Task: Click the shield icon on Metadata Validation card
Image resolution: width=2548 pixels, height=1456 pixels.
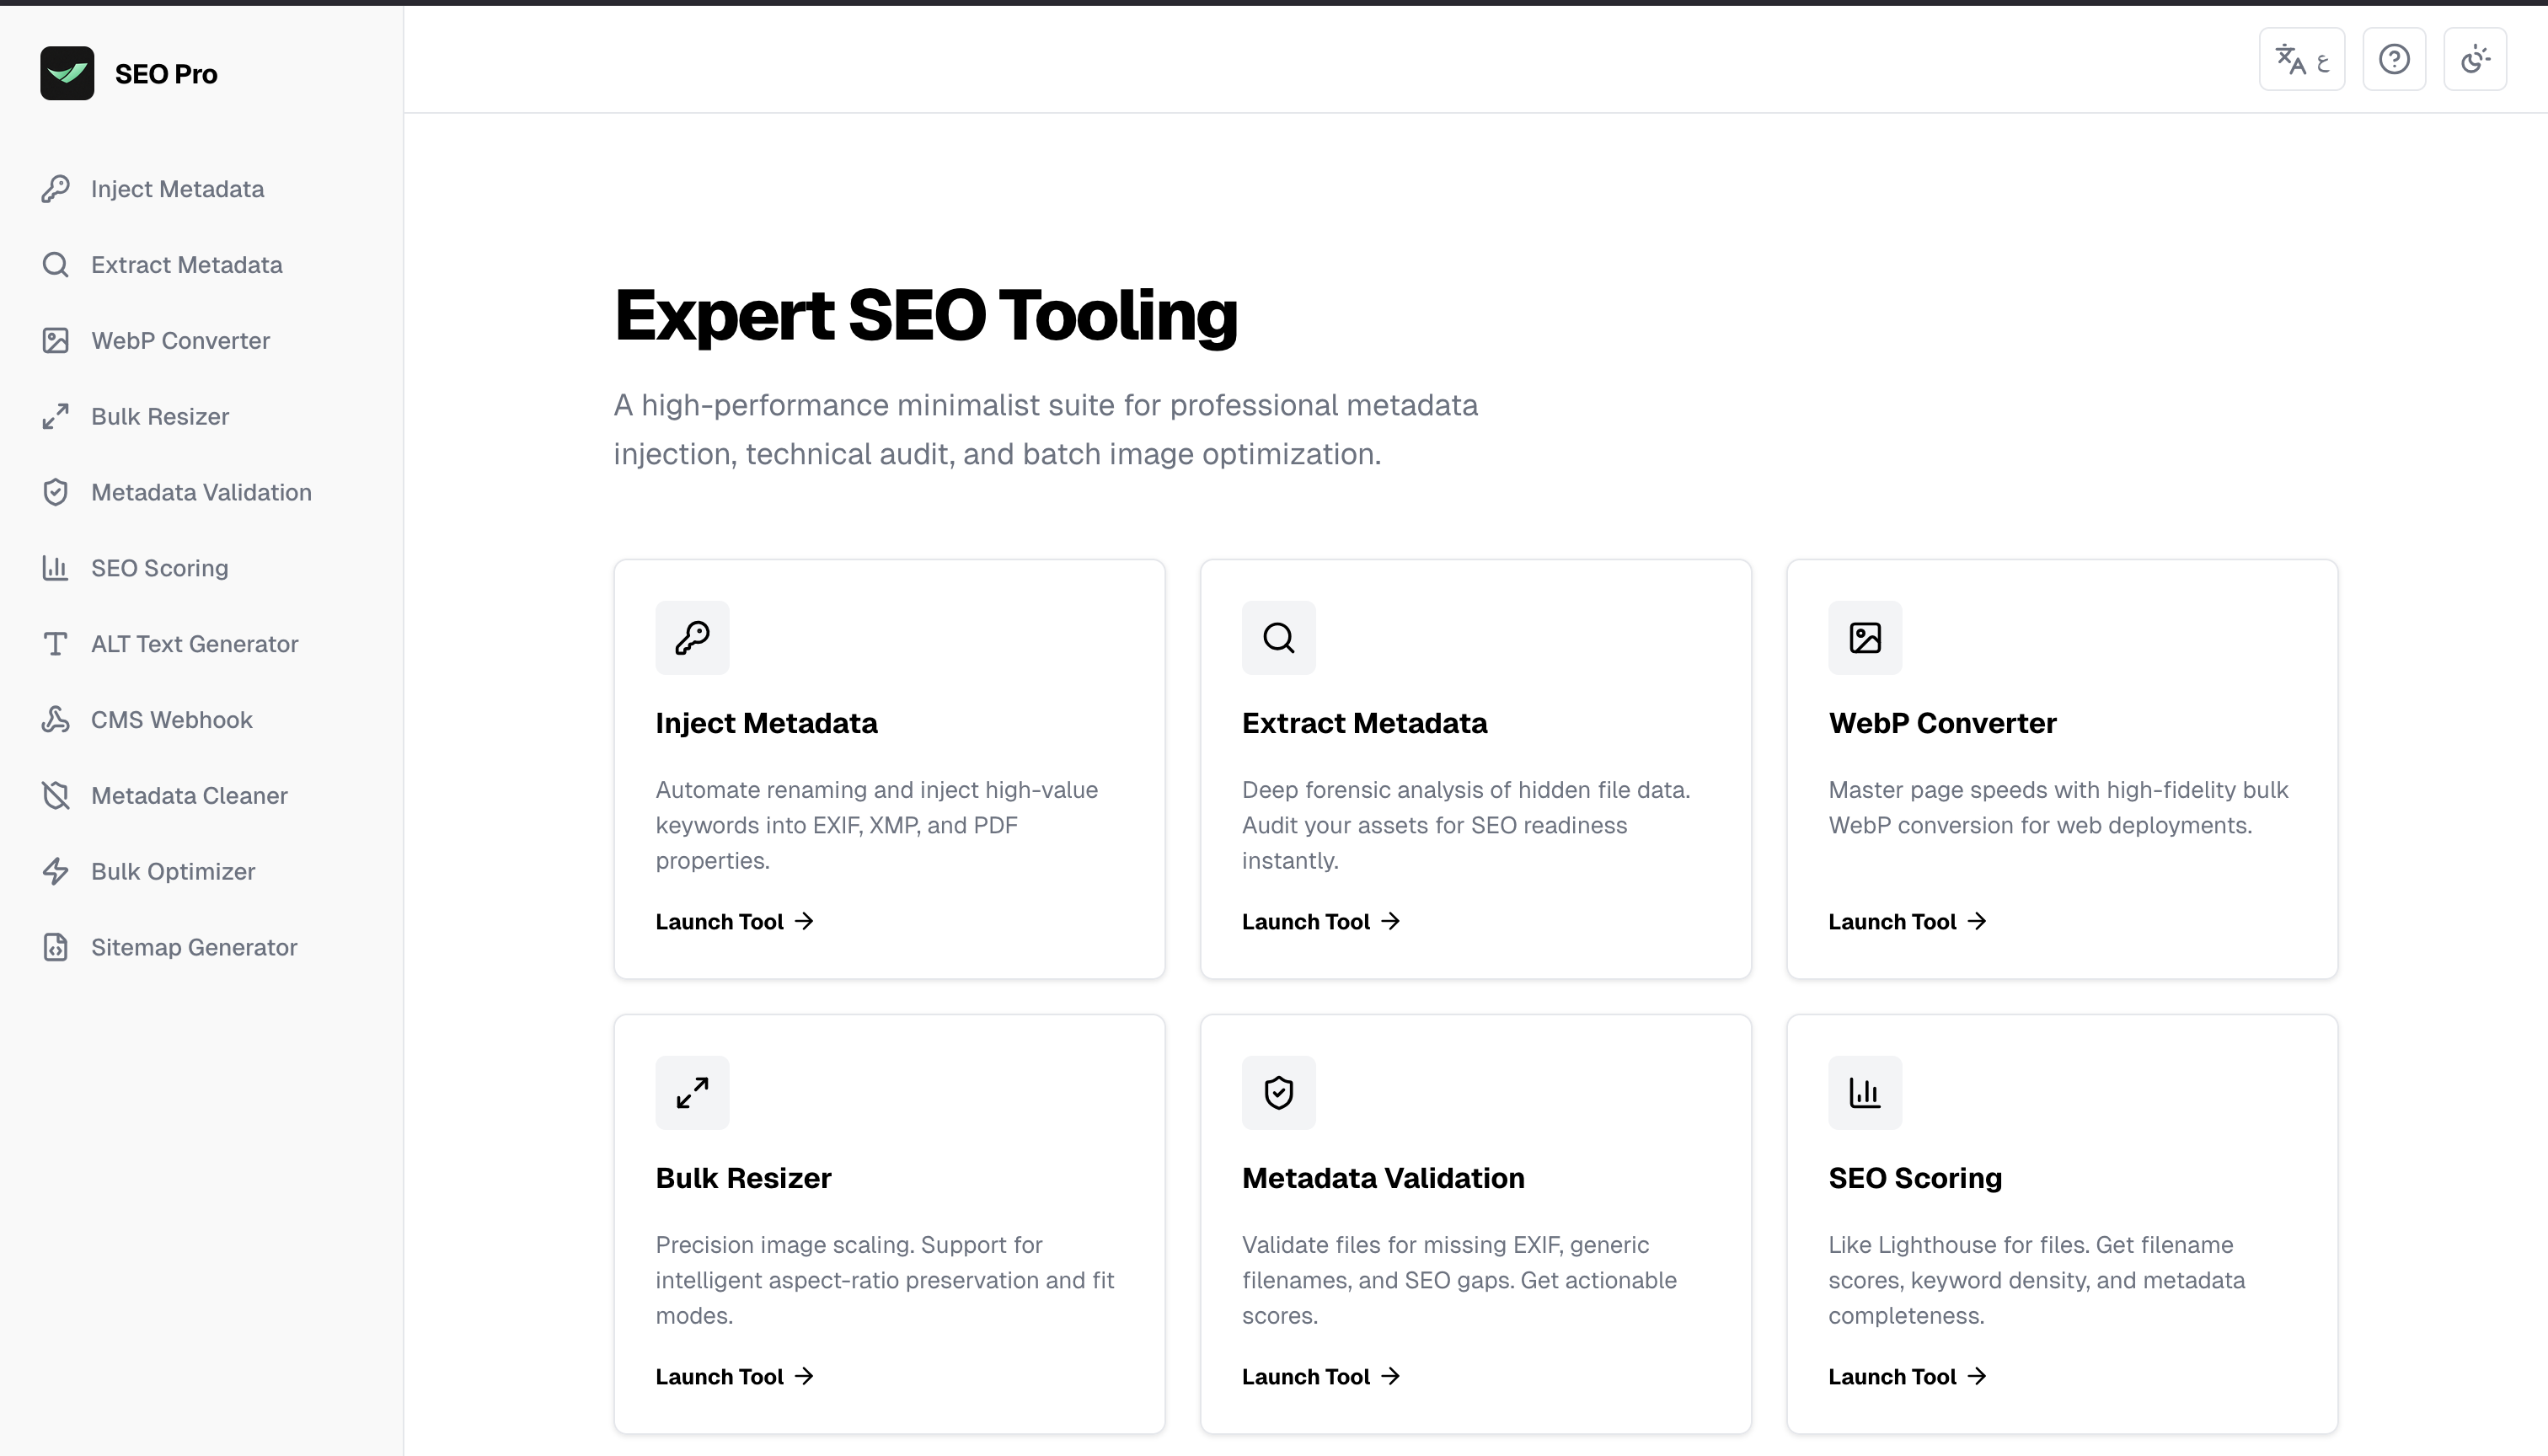Action: click(x=1279, y=1092)
